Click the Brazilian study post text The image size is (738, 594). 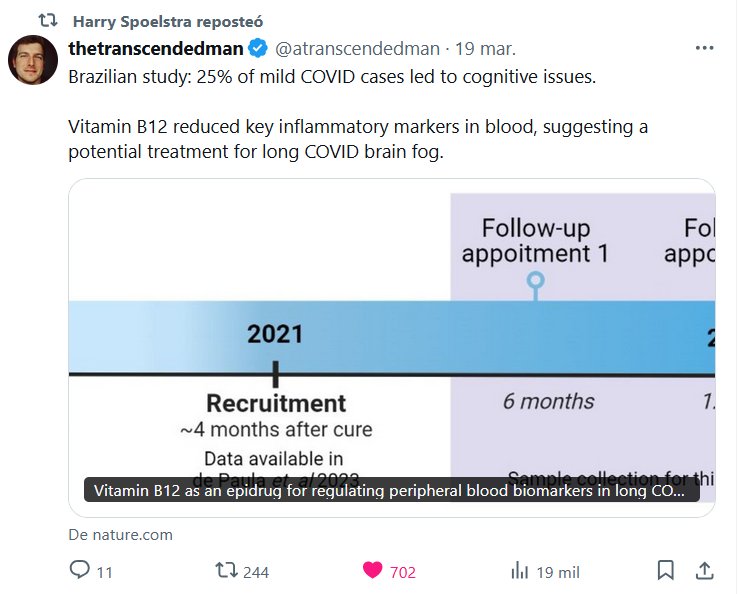tap(332, 77)
